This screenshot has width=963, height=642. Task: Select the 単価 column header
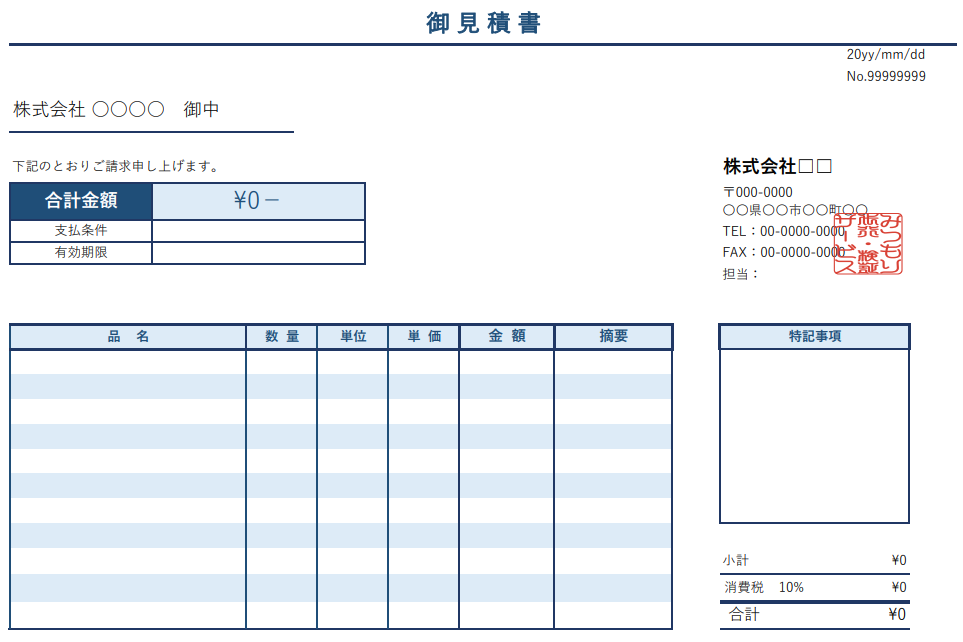tap(424, 337)
